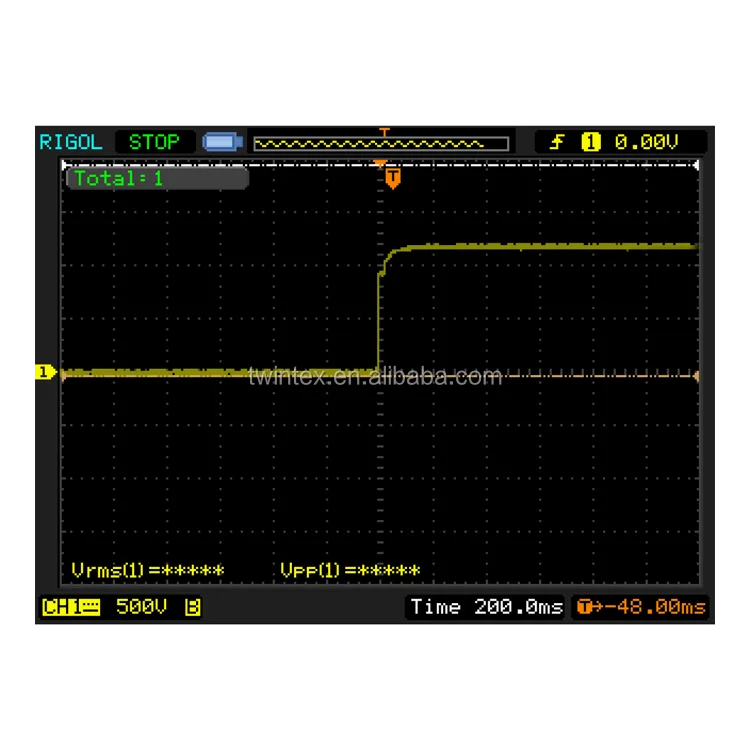Click the orange trigger level marker at right edge
Viewport: 750px width, 750px height.
[x=696, y=376]
